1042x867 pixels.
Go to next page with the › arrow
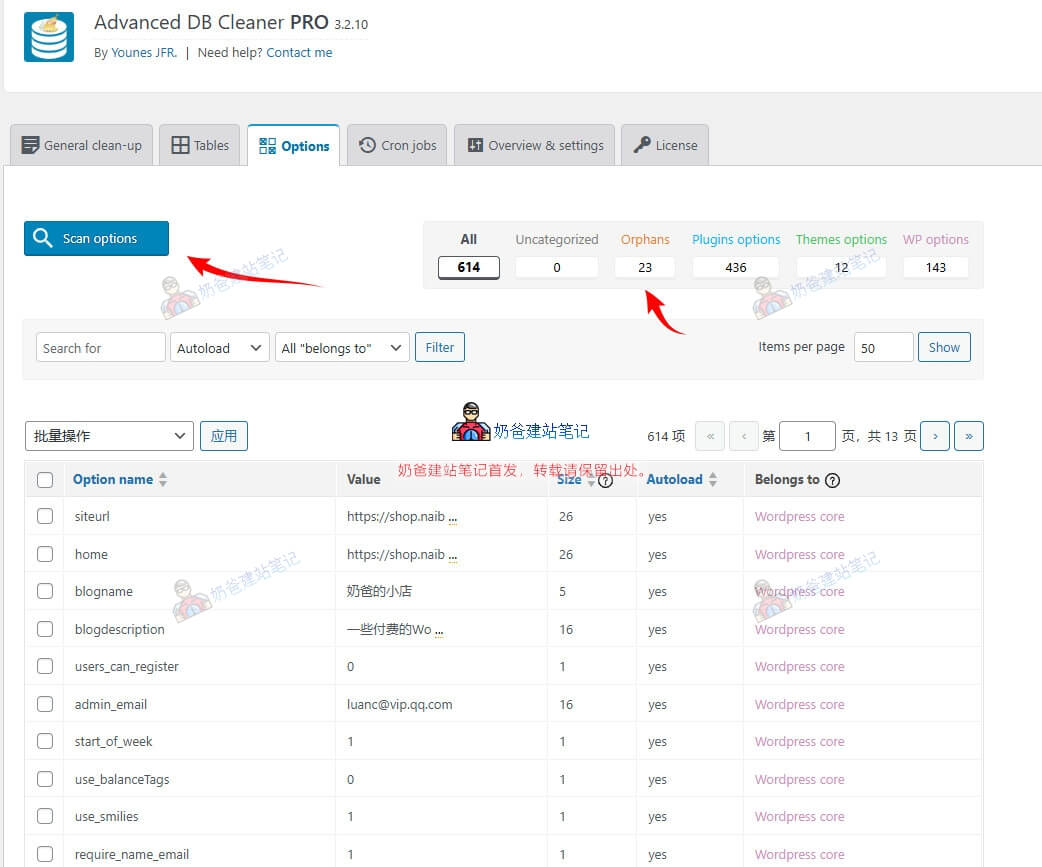(935, 436)
